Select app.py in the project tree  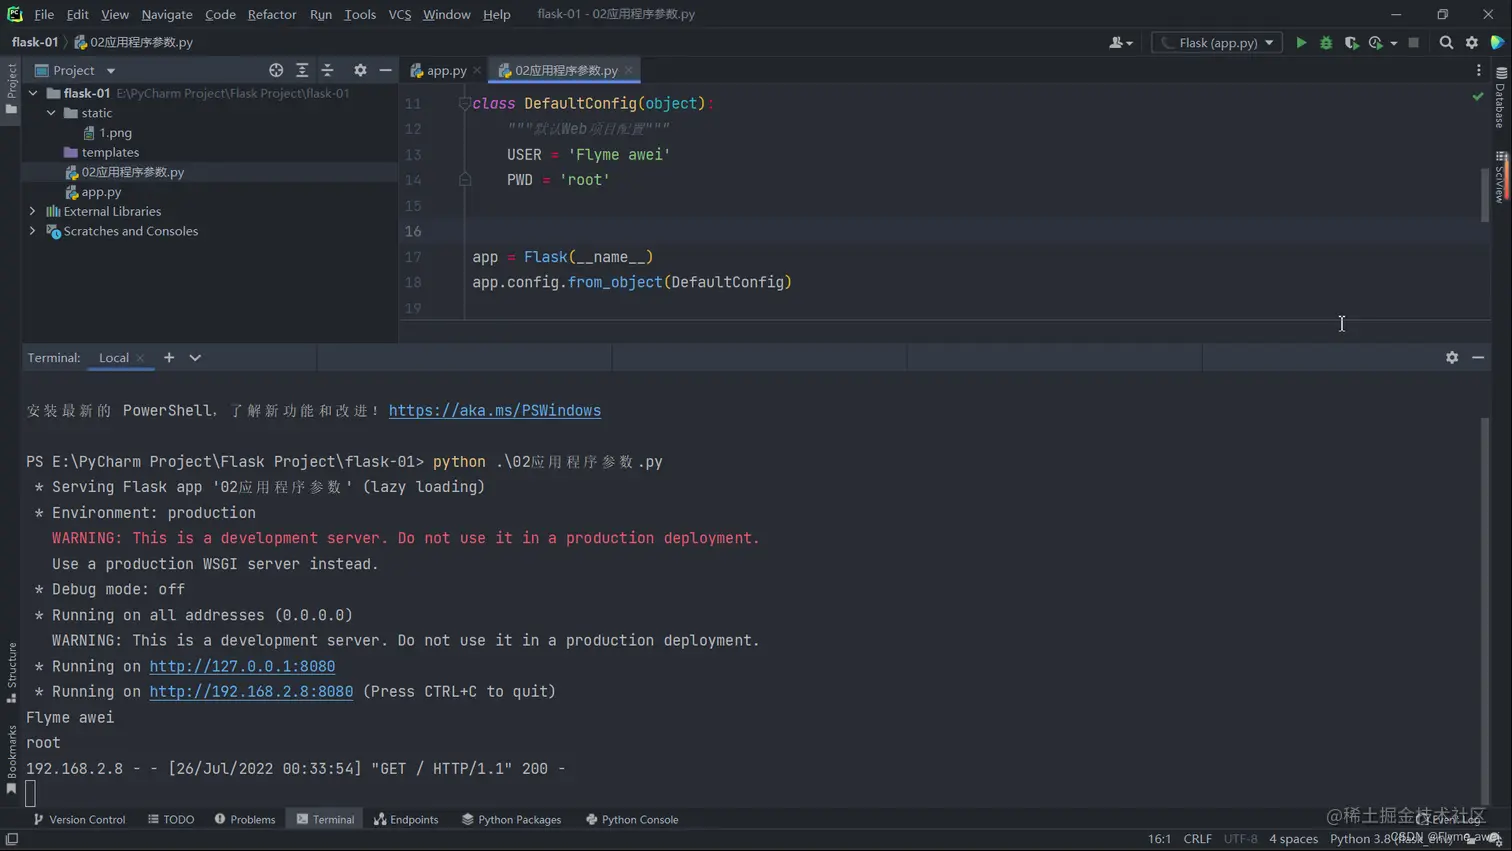point(101,192)
